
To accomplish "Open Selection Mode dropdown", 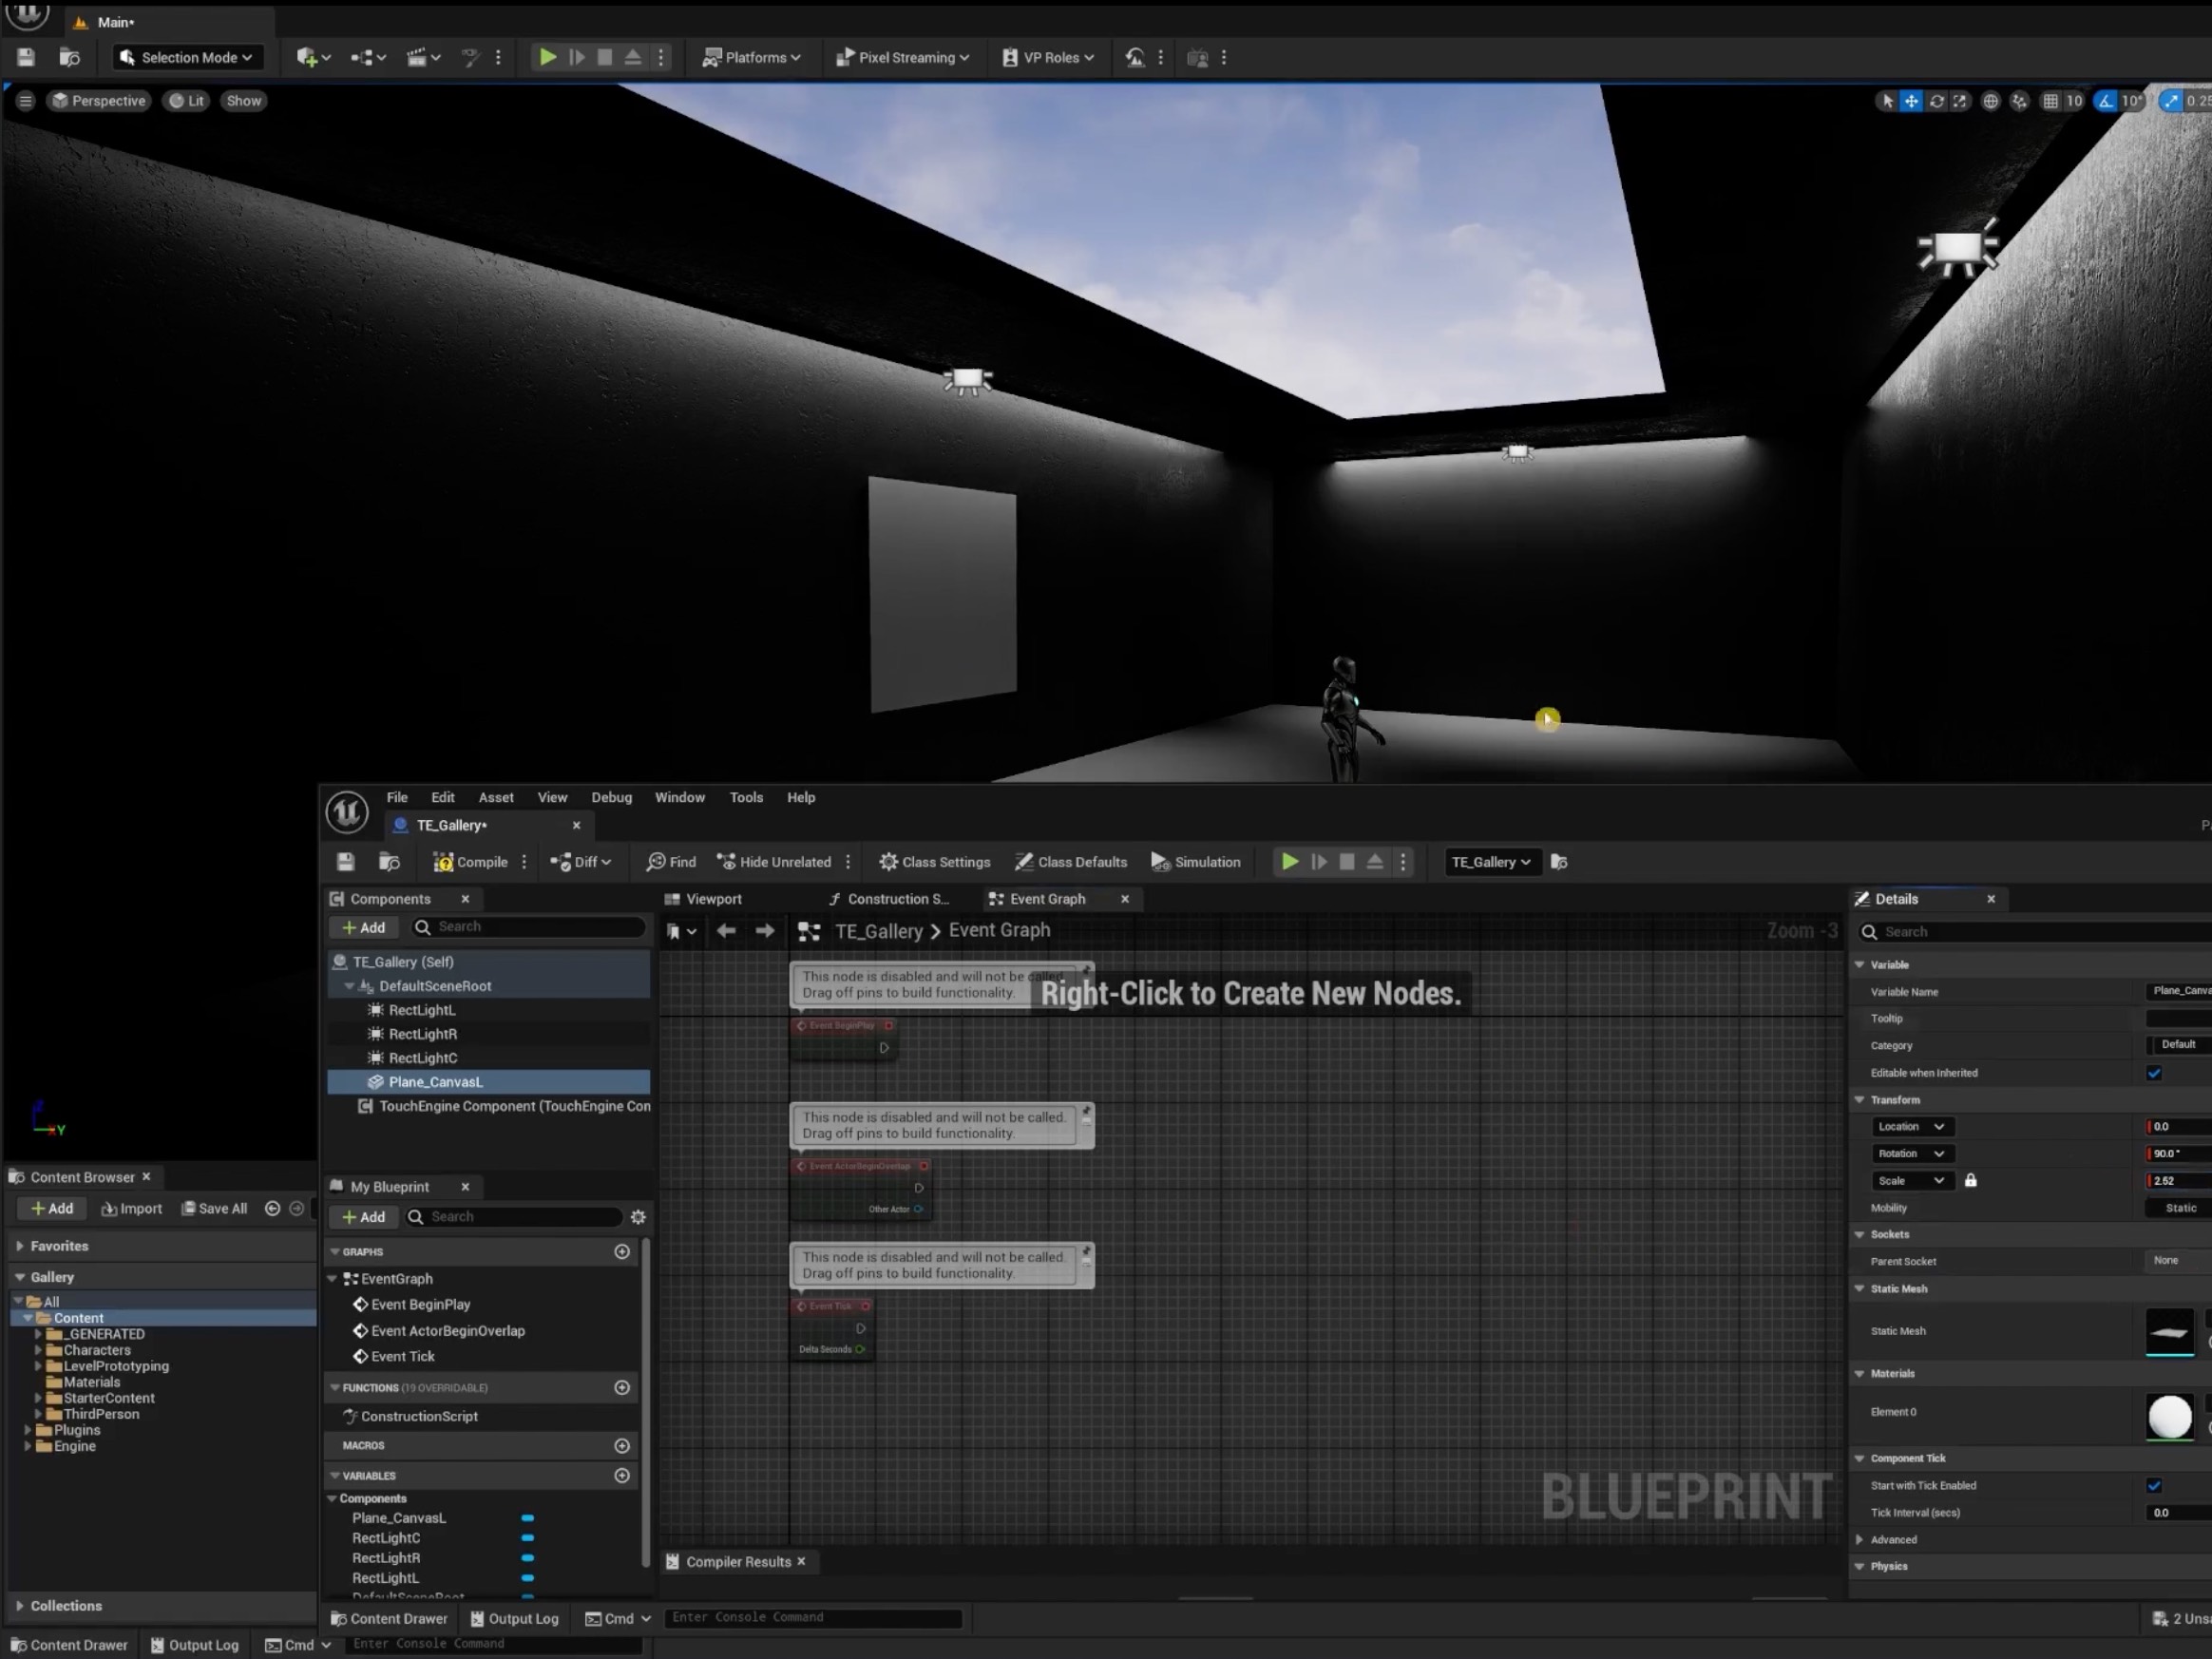I will tap(186, 57).
